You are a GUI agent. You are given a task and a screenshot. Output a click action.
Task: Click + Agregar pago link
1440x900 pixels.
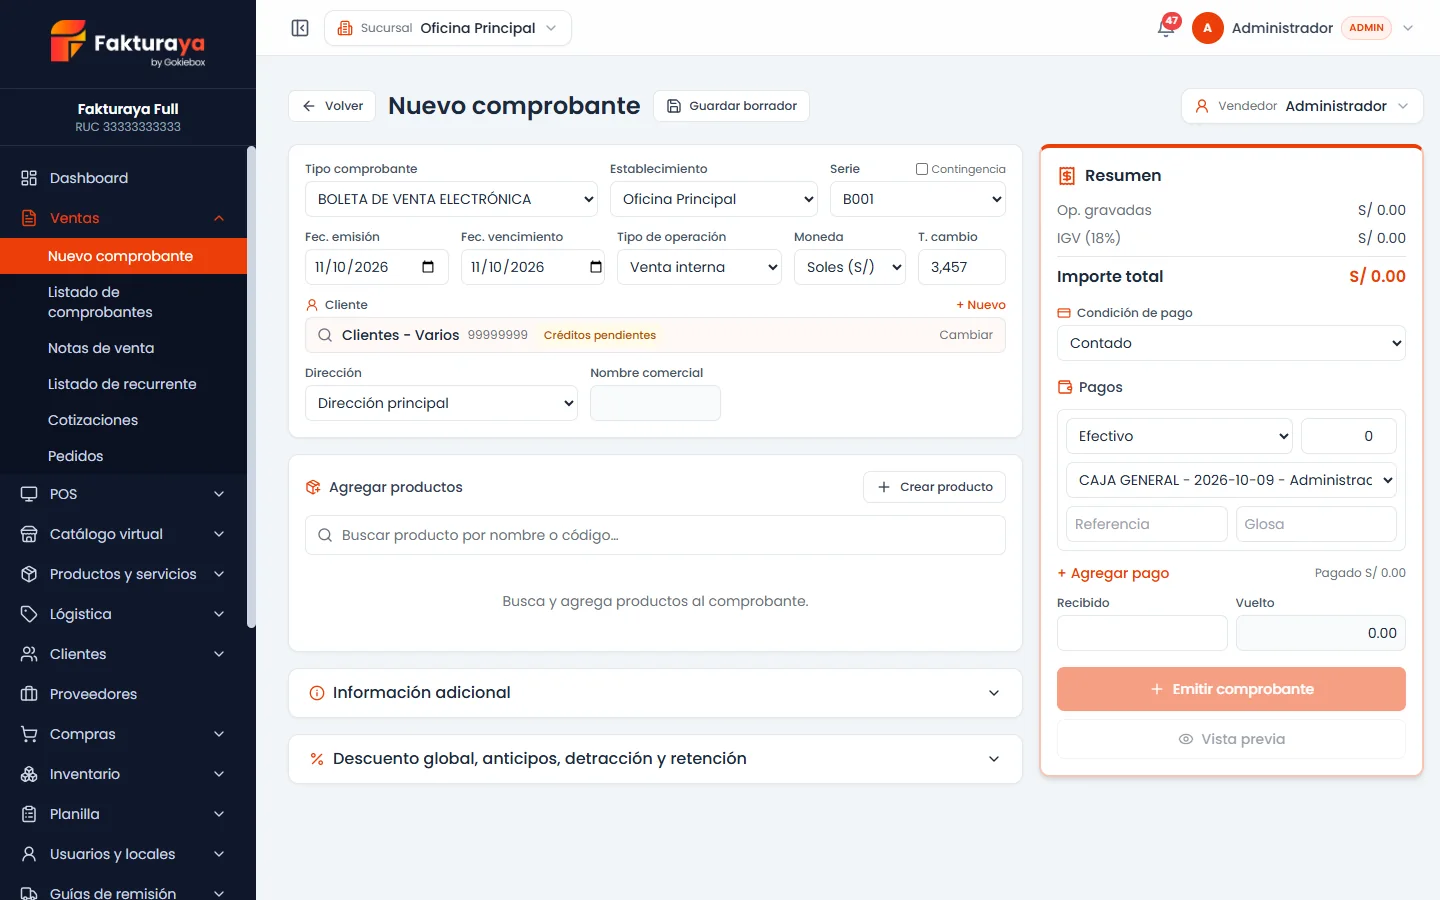1113,573
